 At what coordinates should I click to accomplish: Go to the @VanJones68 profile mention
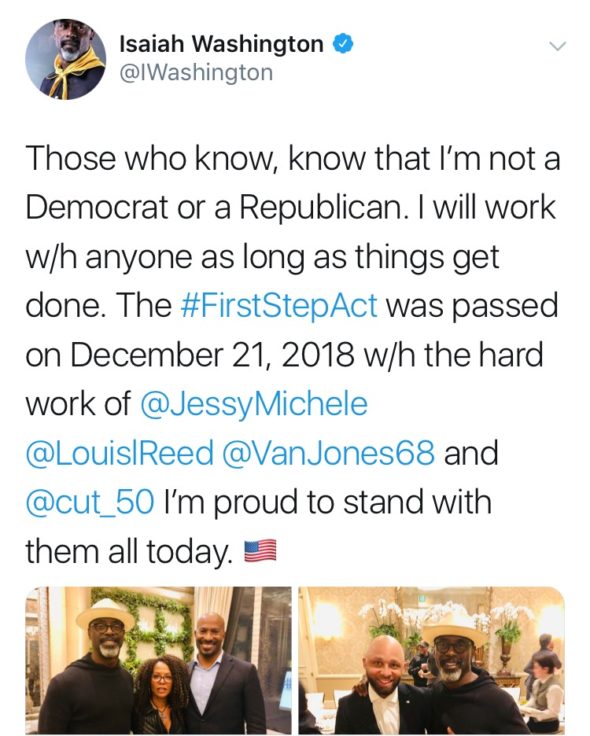329,453
